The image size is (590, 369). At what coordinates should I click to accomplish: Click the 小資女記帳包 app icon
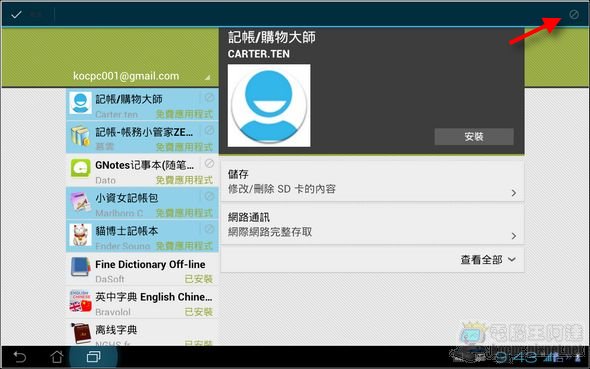80,202
